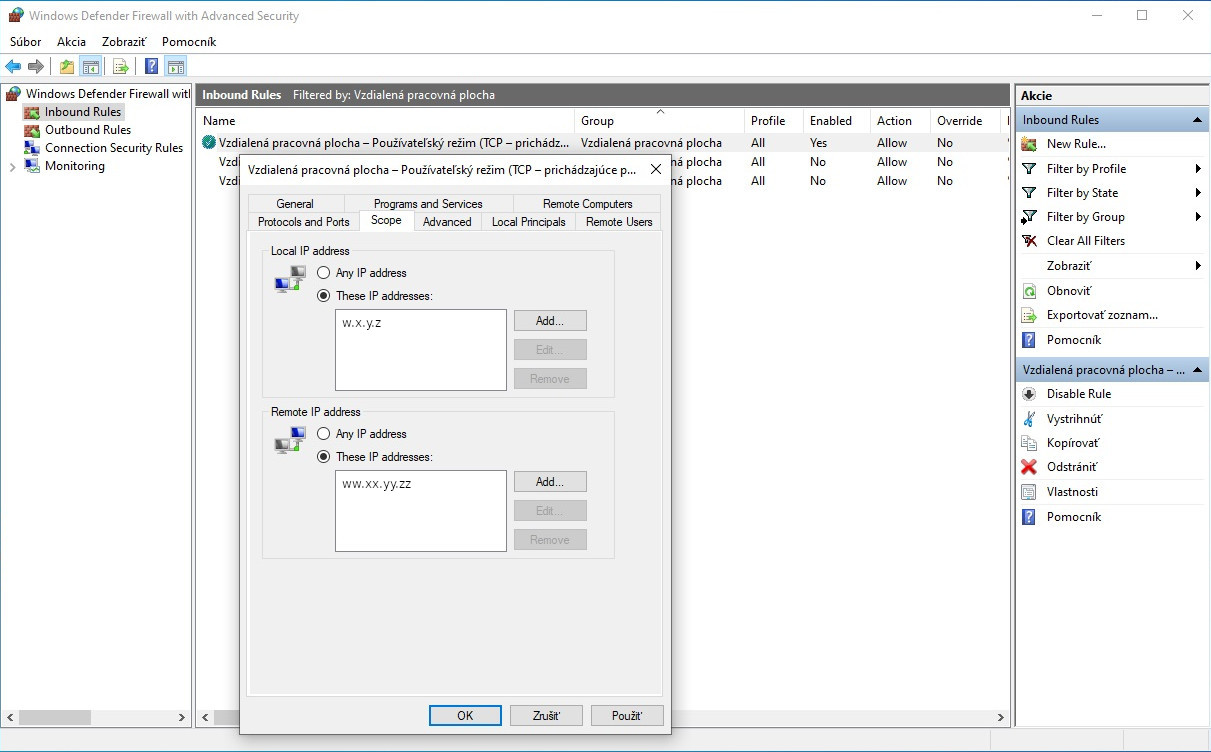
Task: Collapse the Inbound Rules actions section
Action: pyautogui.click(x=1198, y=120)
